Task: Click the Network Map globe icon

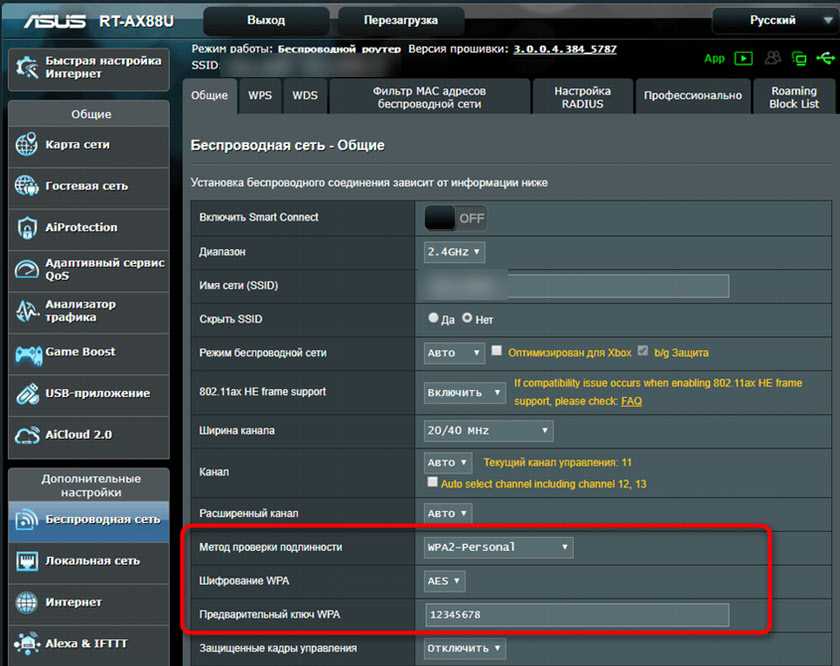Action: (x=27, y=145)
